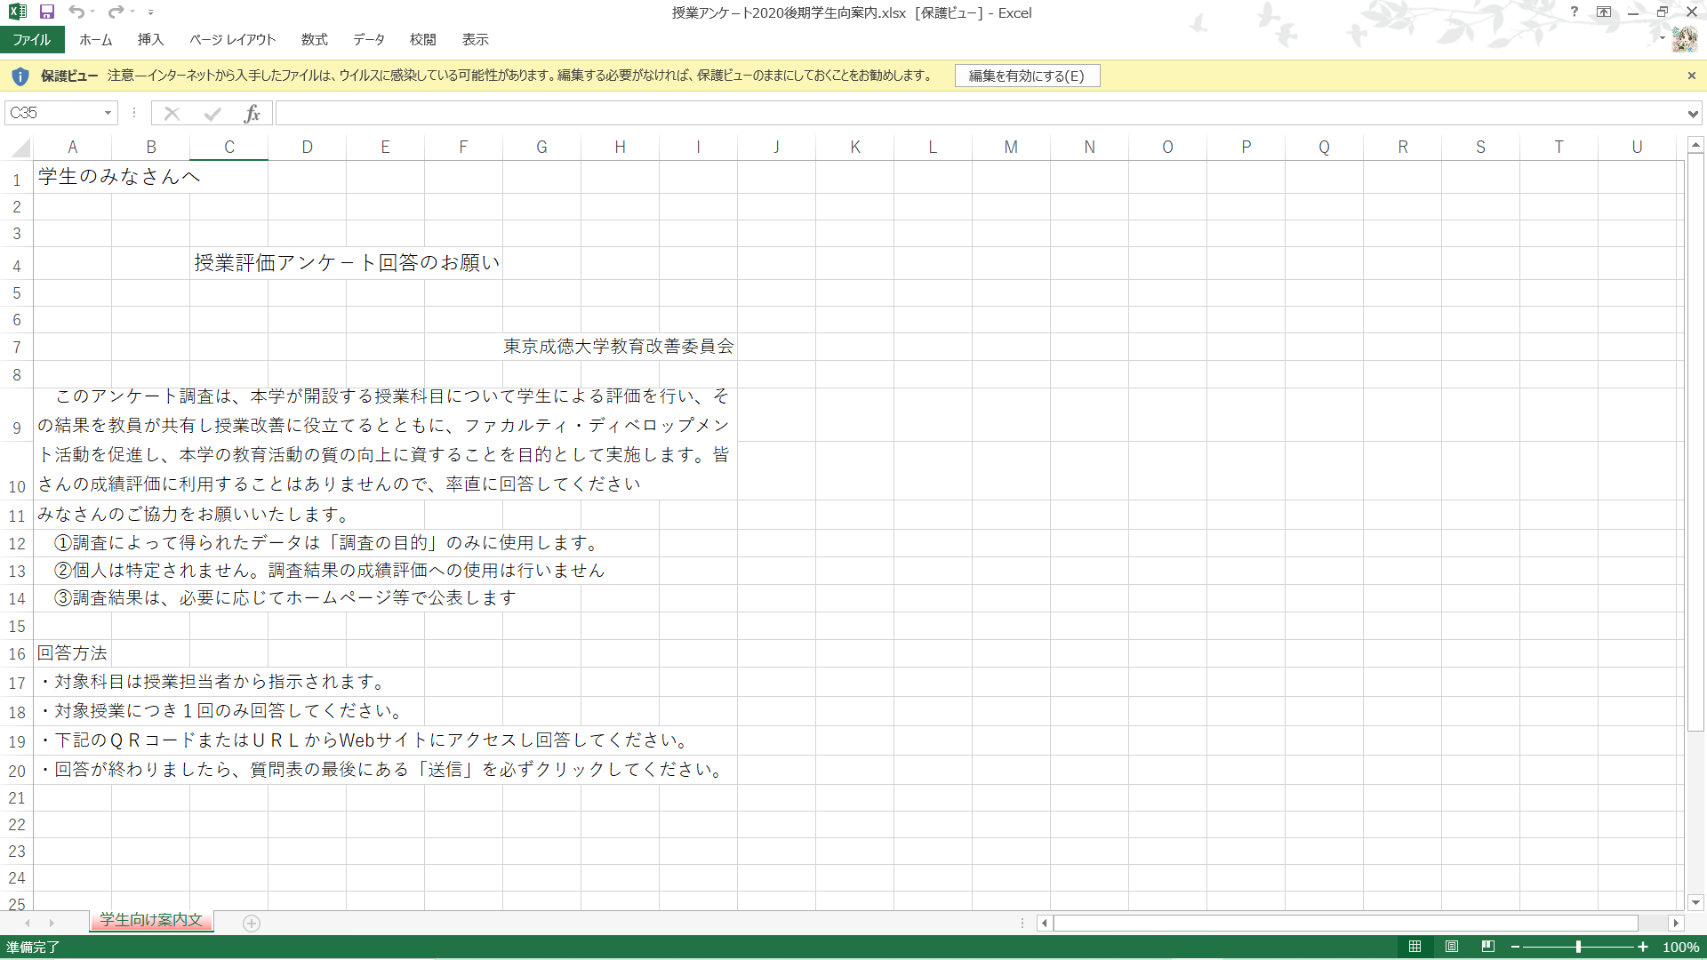
Task: Open the ファイル tab
Action: pyautogui.click(x=32, y=40)
